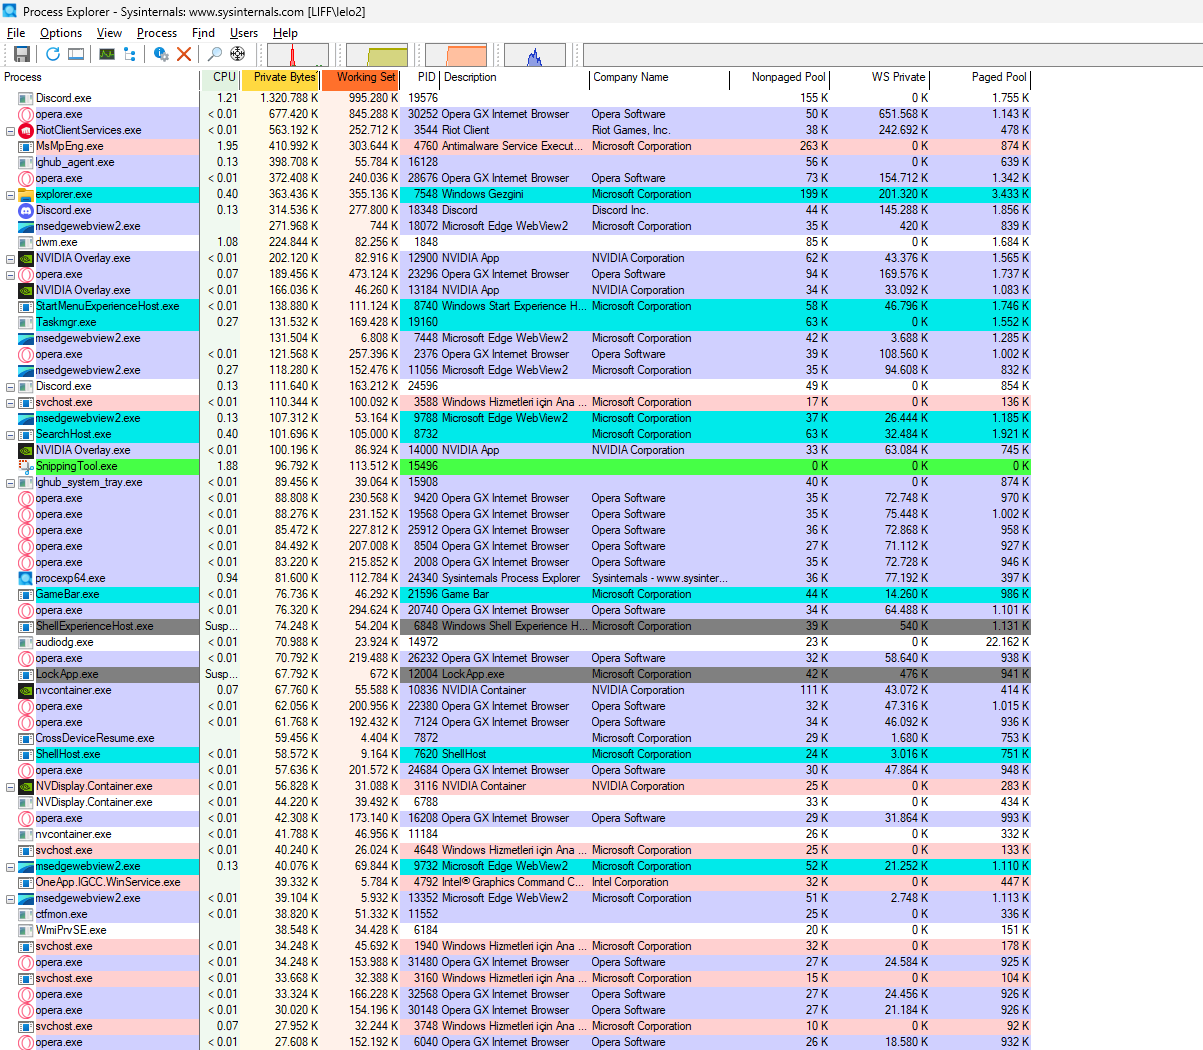Click the Refresh Now toolbar icon
The width and height of the screenshot is (1203, 1050).
tap(52, 54)
